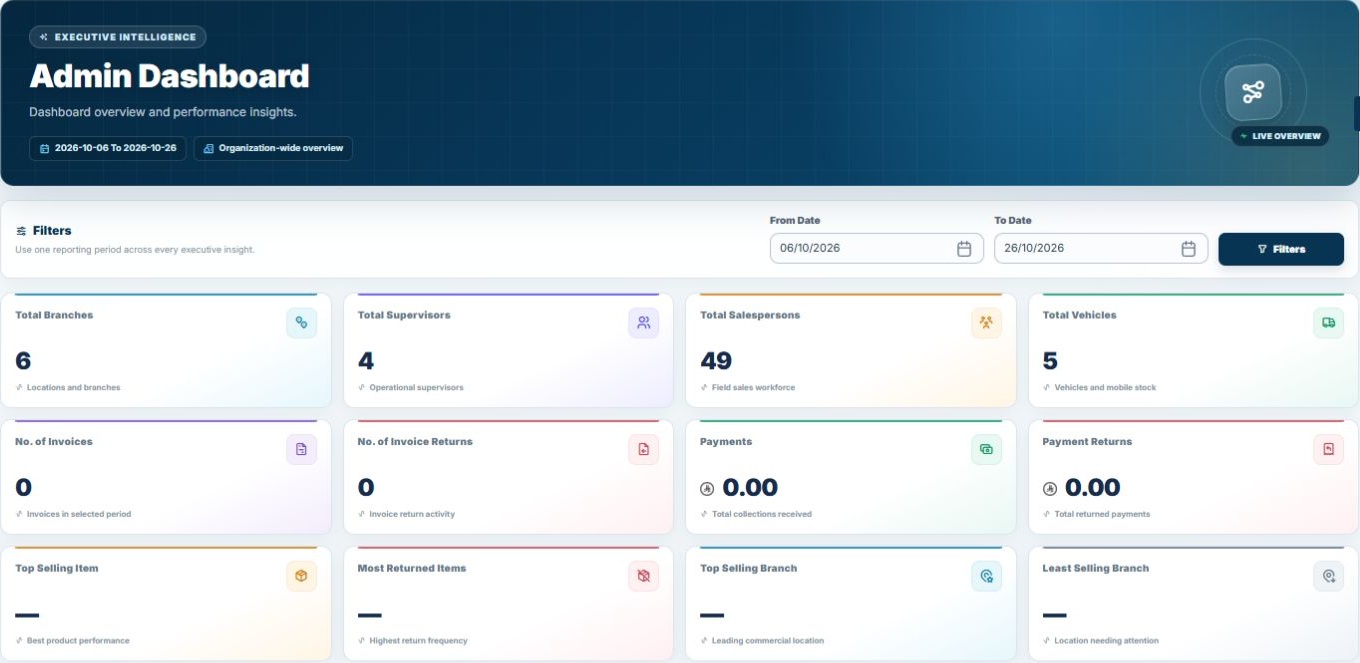Open the From Date calendar picker icon
This screenshot has width=1360, height=663.
[x=964, y=249]
